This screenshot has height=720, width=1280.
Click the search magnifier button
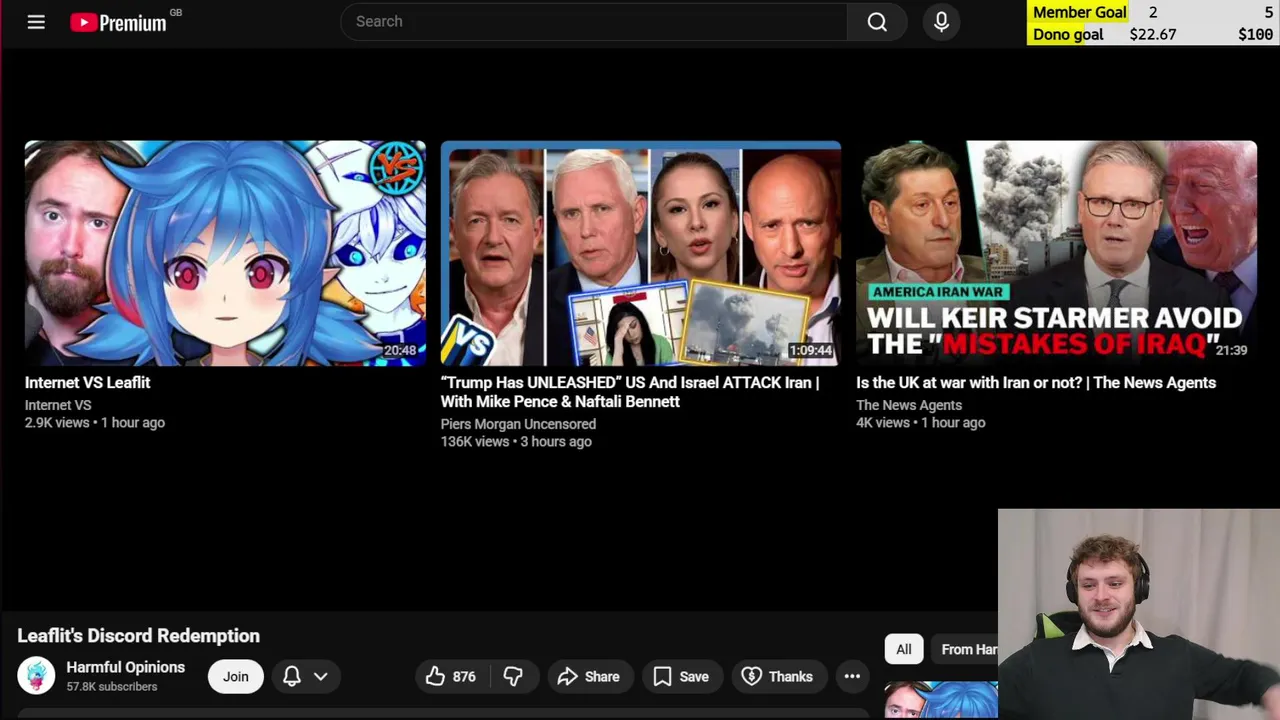877,22
